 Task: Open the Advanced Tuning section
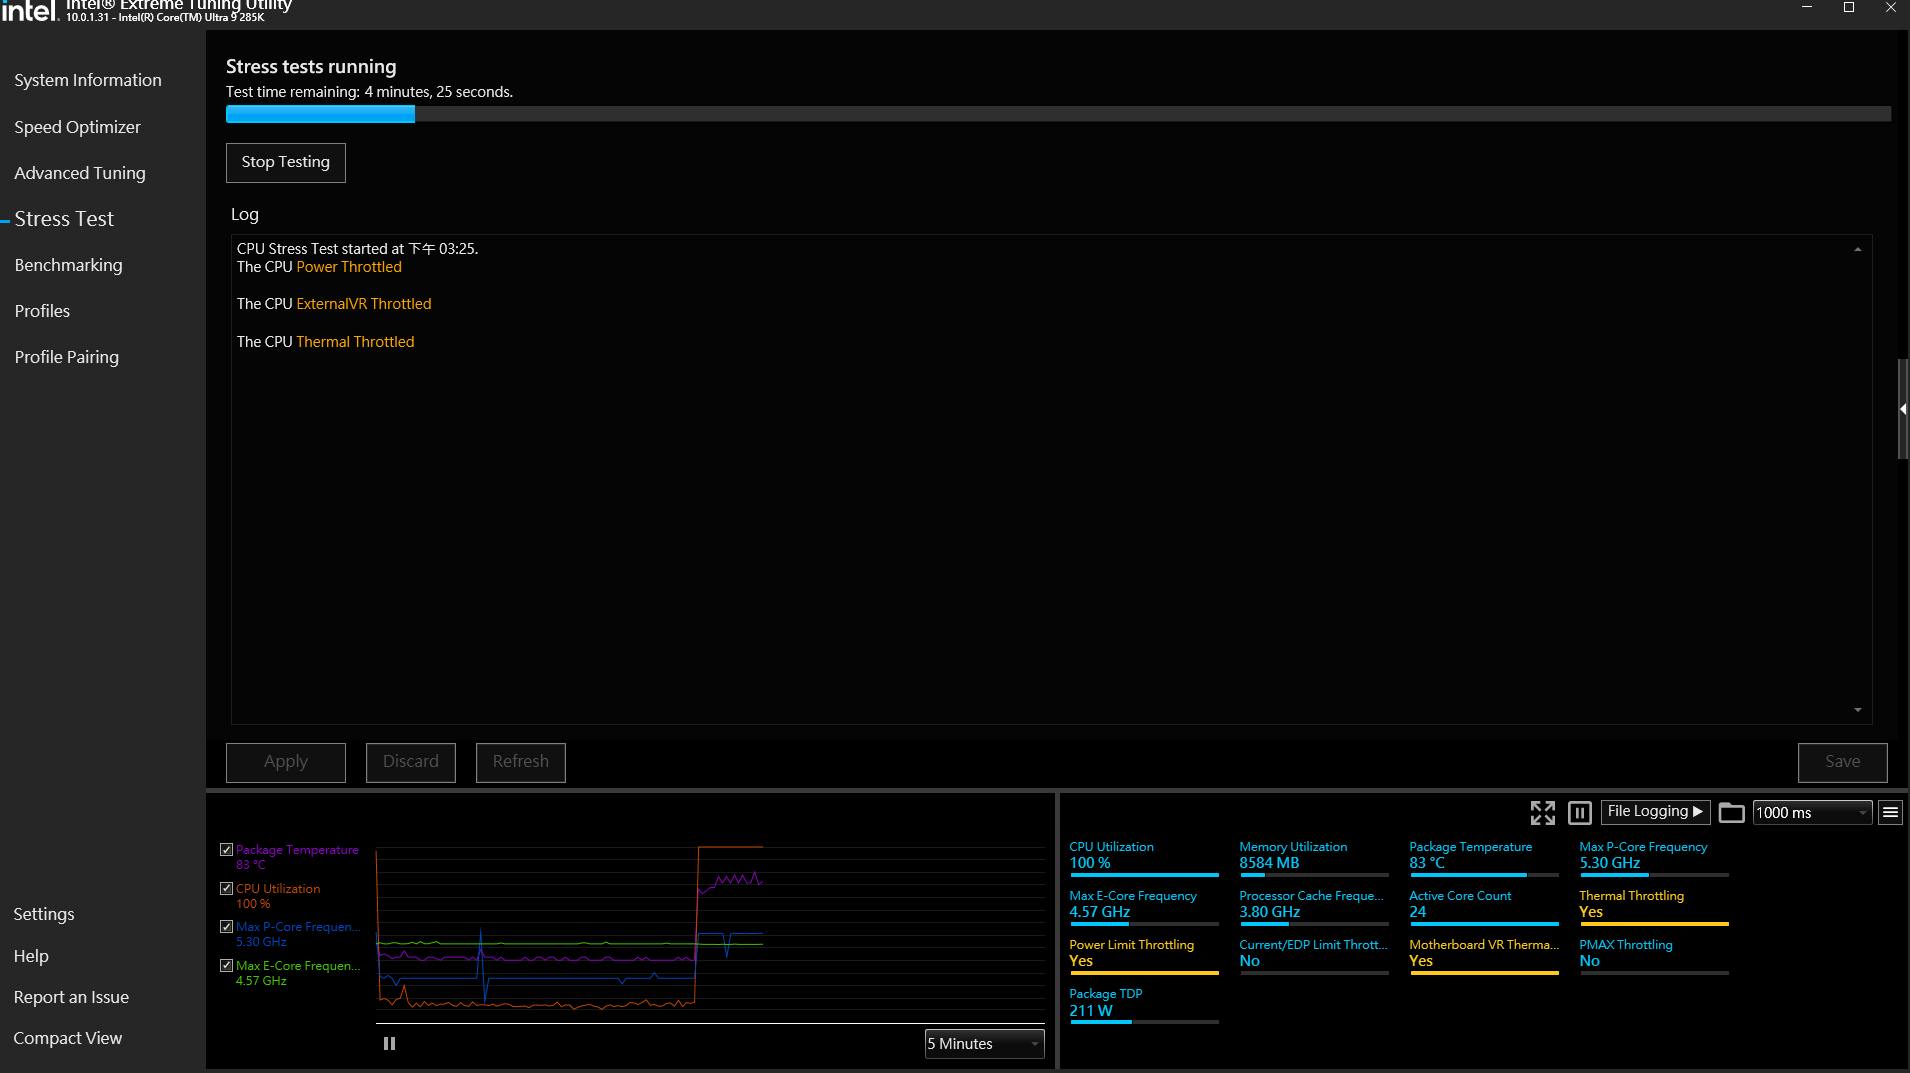(80, 173)
